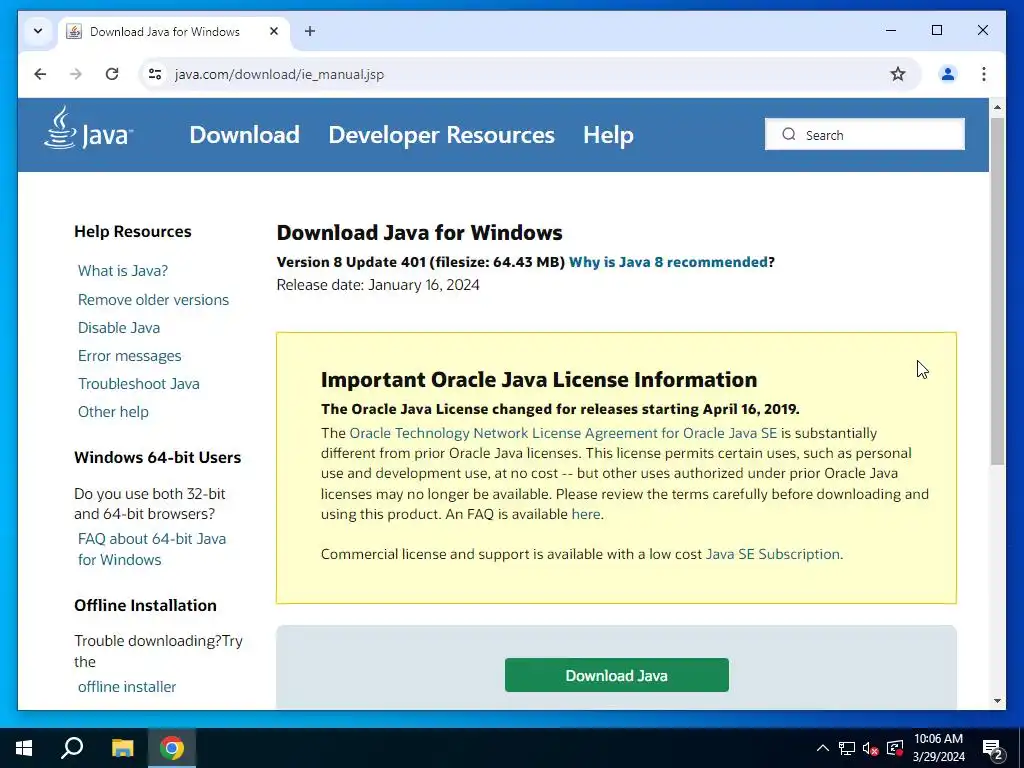Bookmark this page with the star icon
Image resolution: width=1024 pixels, height=768 pixels.
[898, 74]
